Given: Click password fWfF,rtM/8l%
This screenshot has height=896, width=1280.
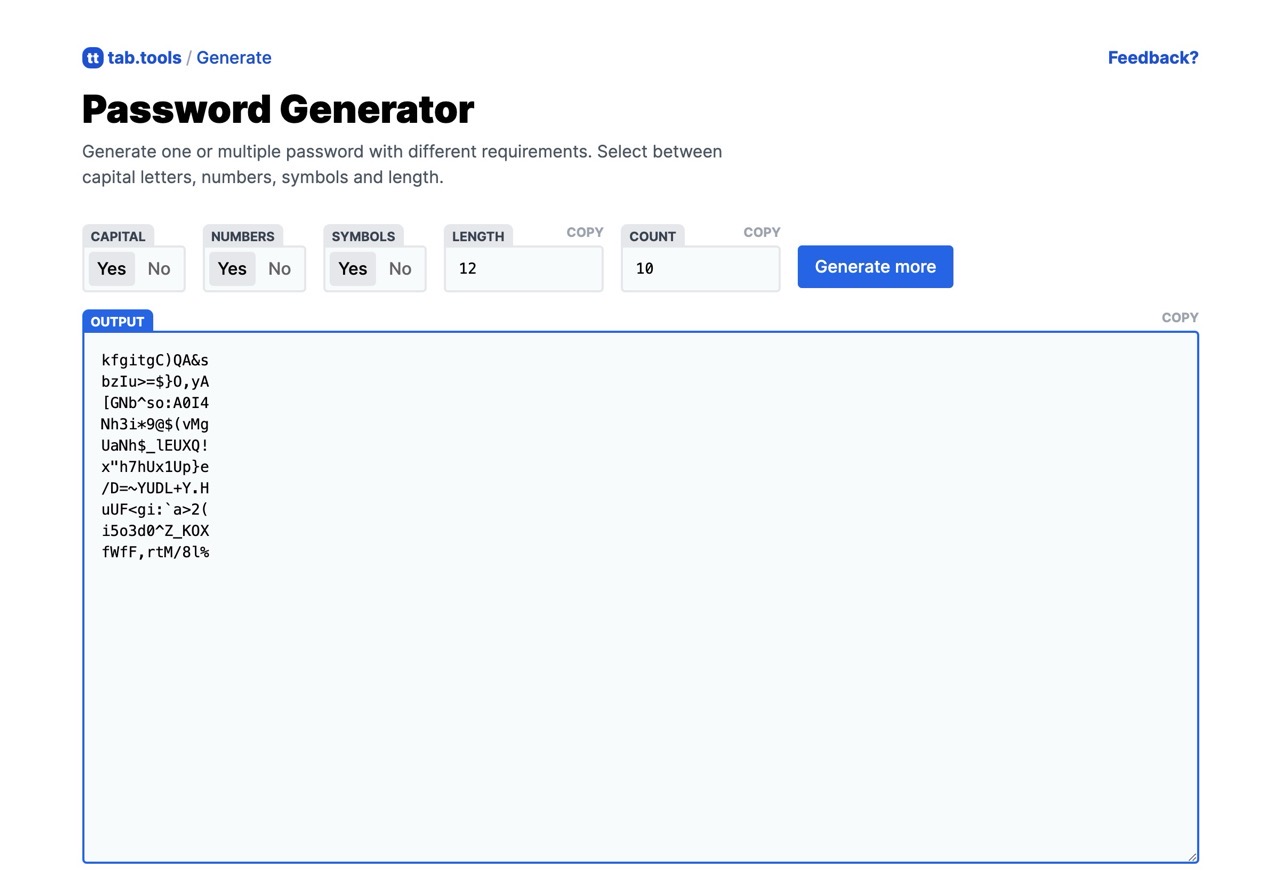Looking at the screenshot, I should [x=155, y=552].
